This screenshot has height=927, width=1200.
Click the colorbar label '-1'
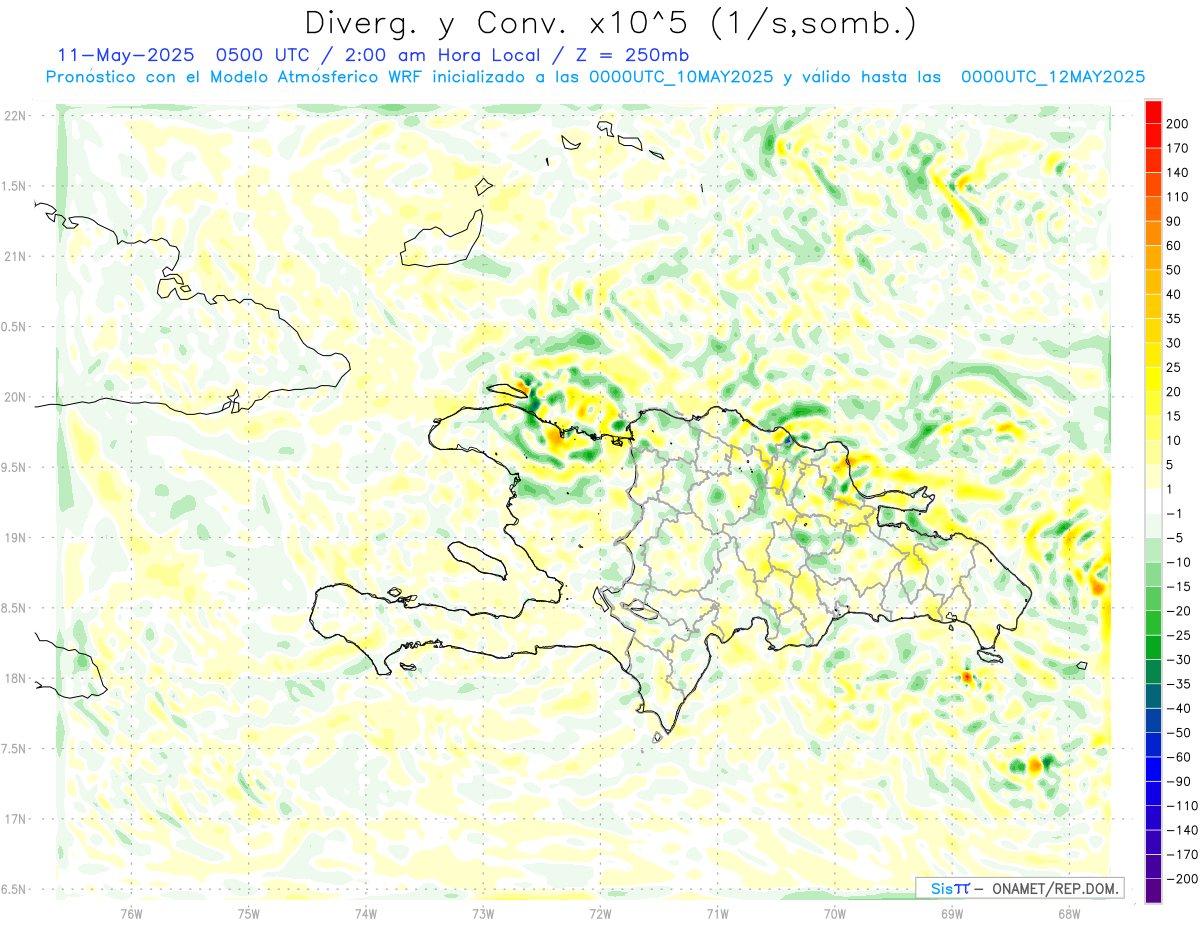point(1176,514)
